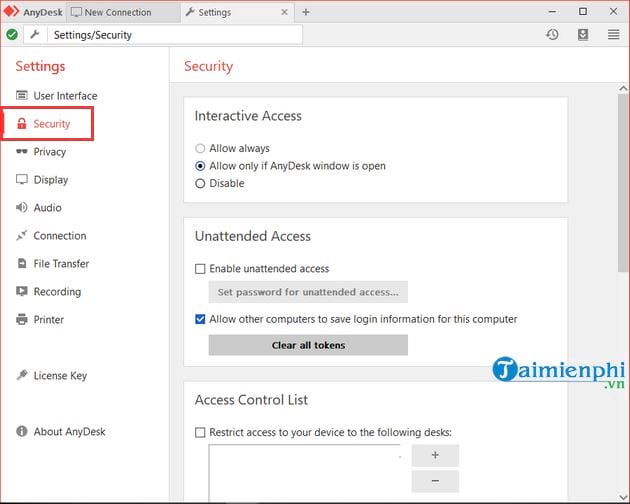
Task: Click the Connection plug icon
Action: coord(22,235)
